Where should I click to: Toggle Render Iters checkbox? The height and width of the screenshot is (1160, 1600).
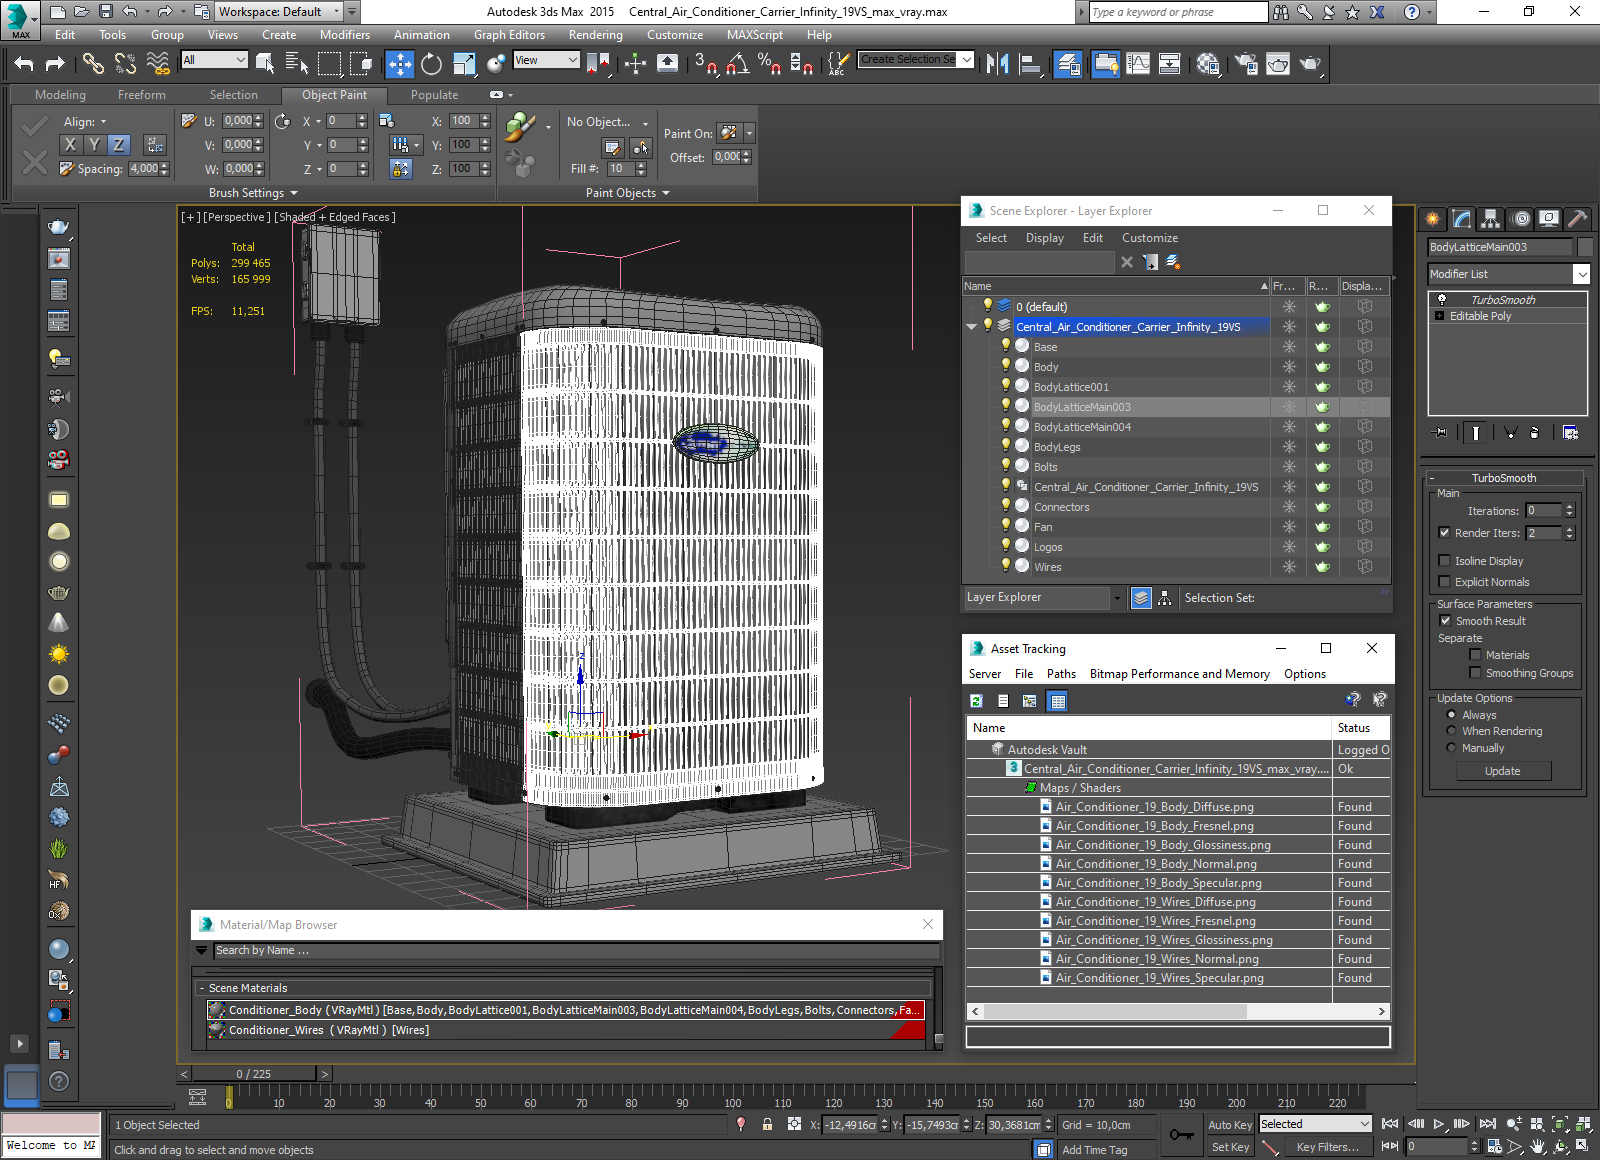[x=1444, y=533]
